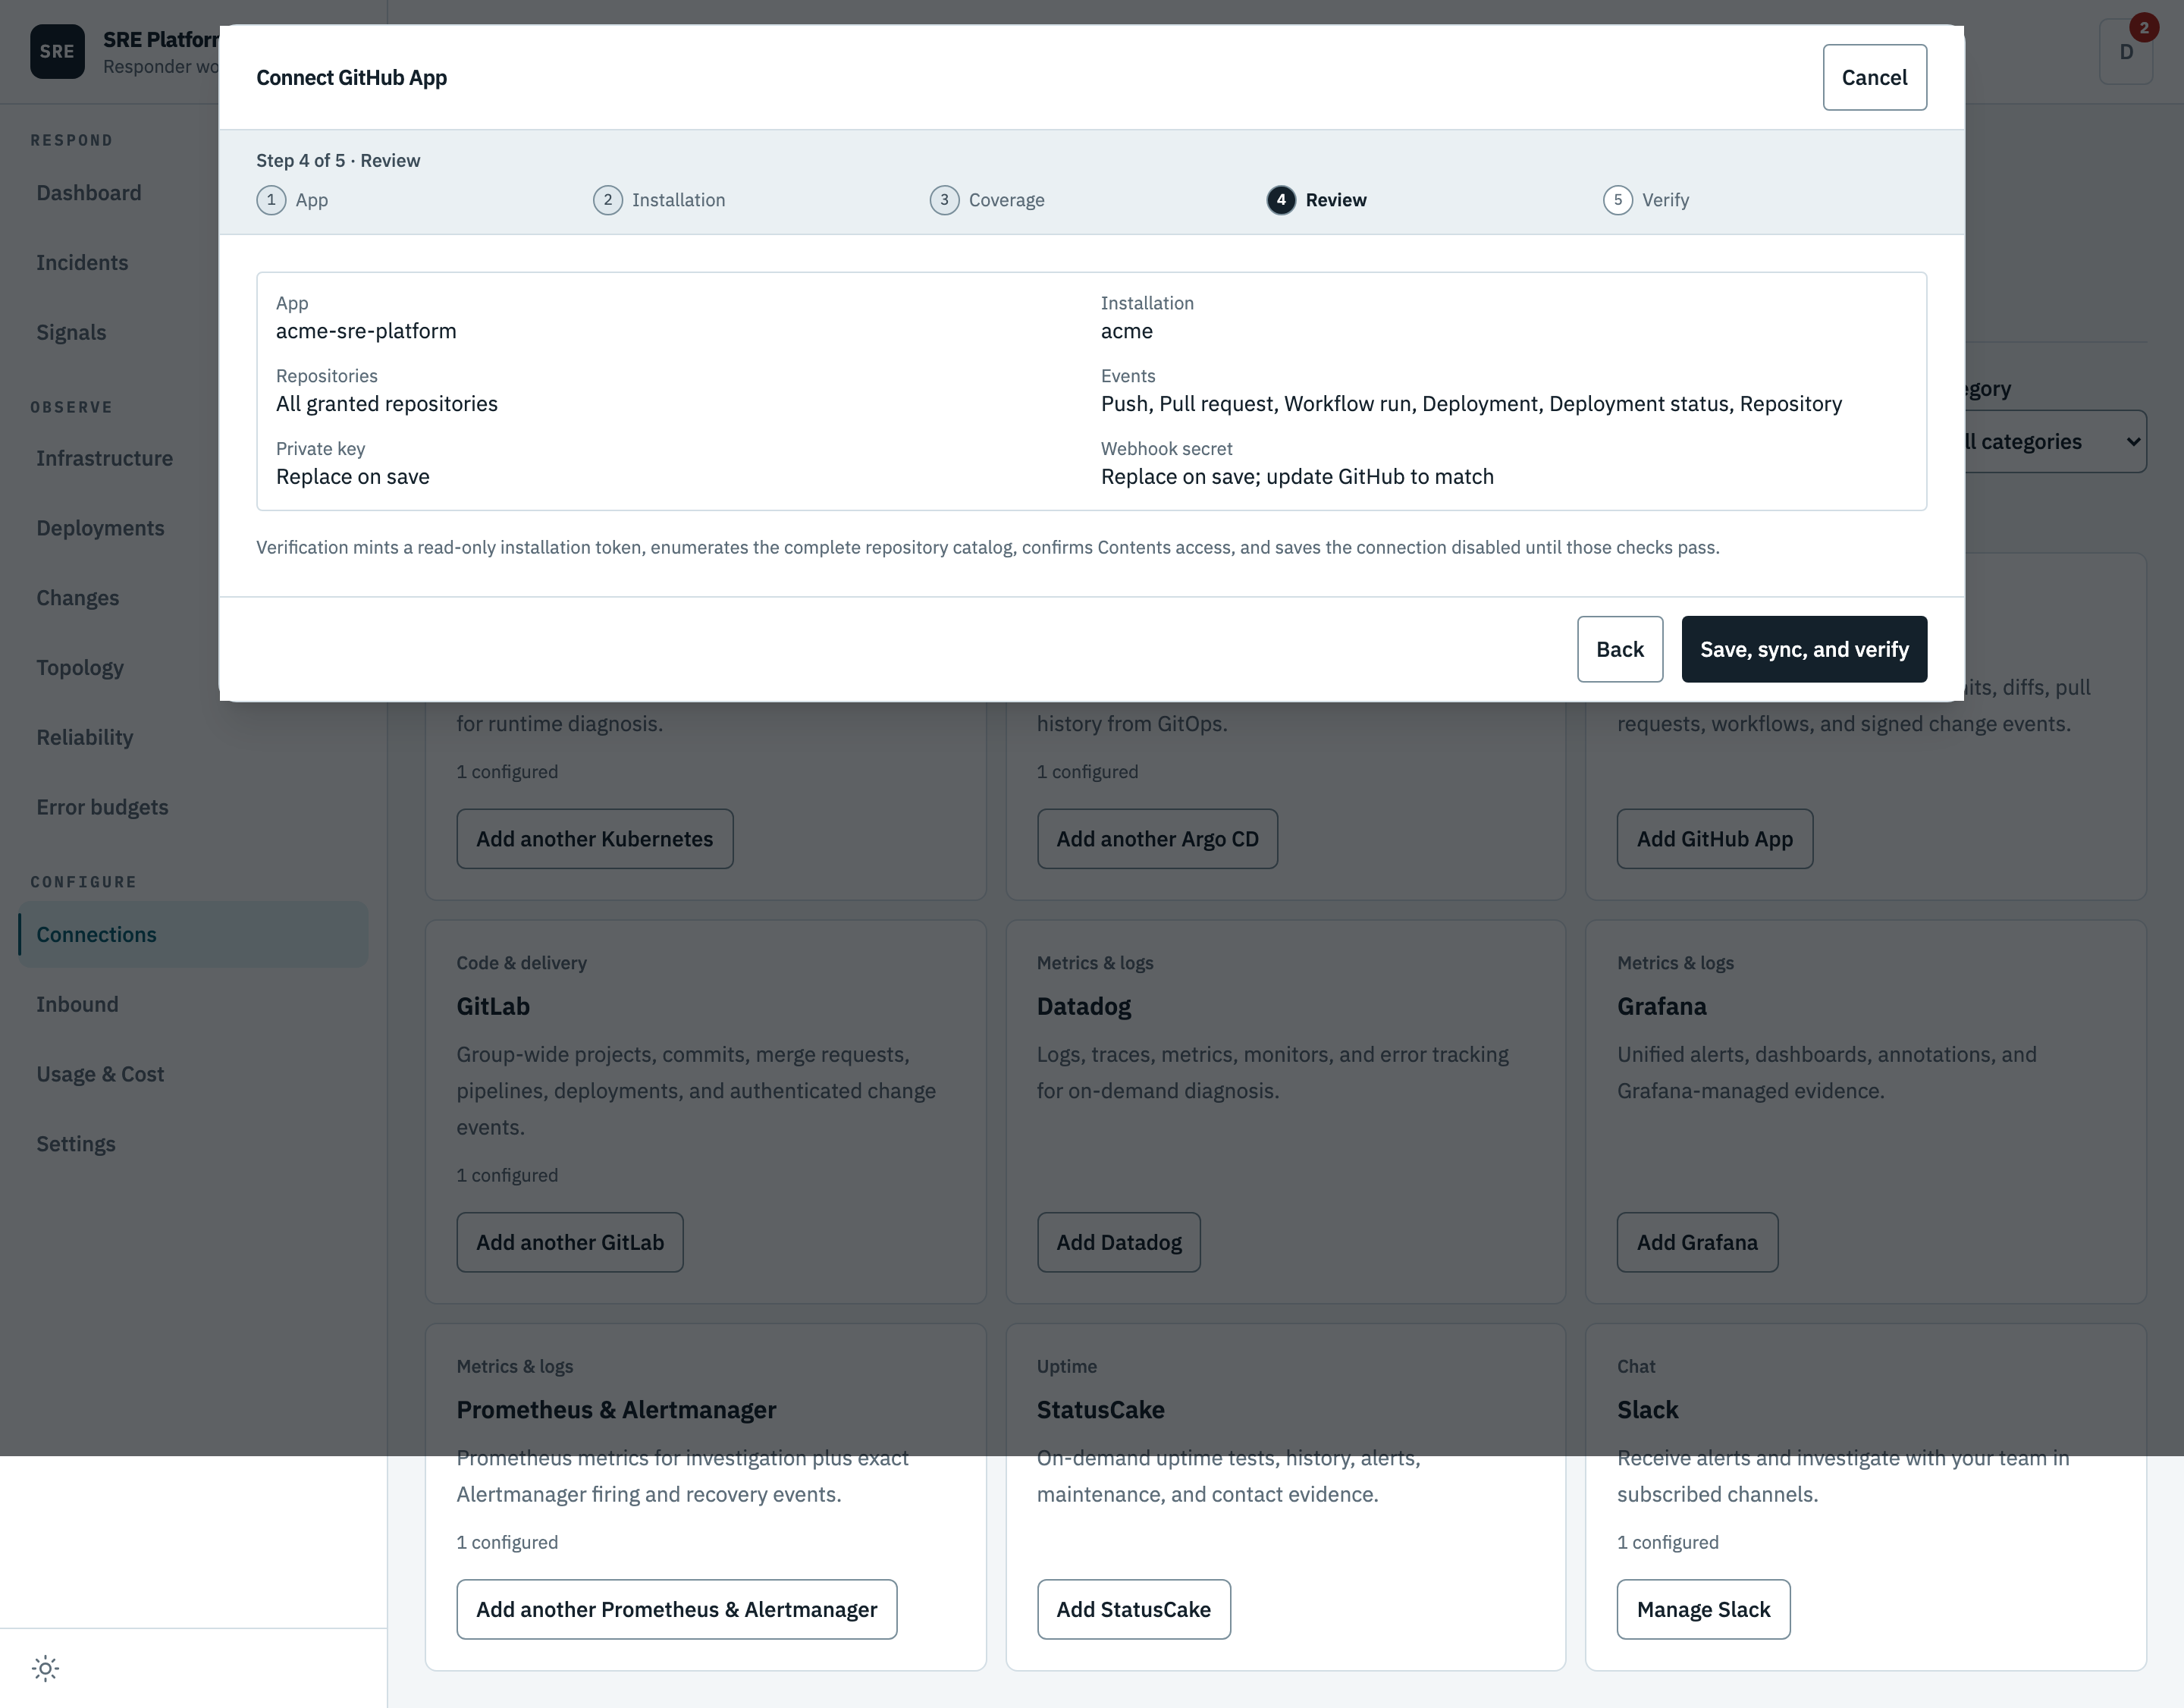Click the Webhook secret replace text
2184x1708 pixels.
click(x=1297, y=477)
